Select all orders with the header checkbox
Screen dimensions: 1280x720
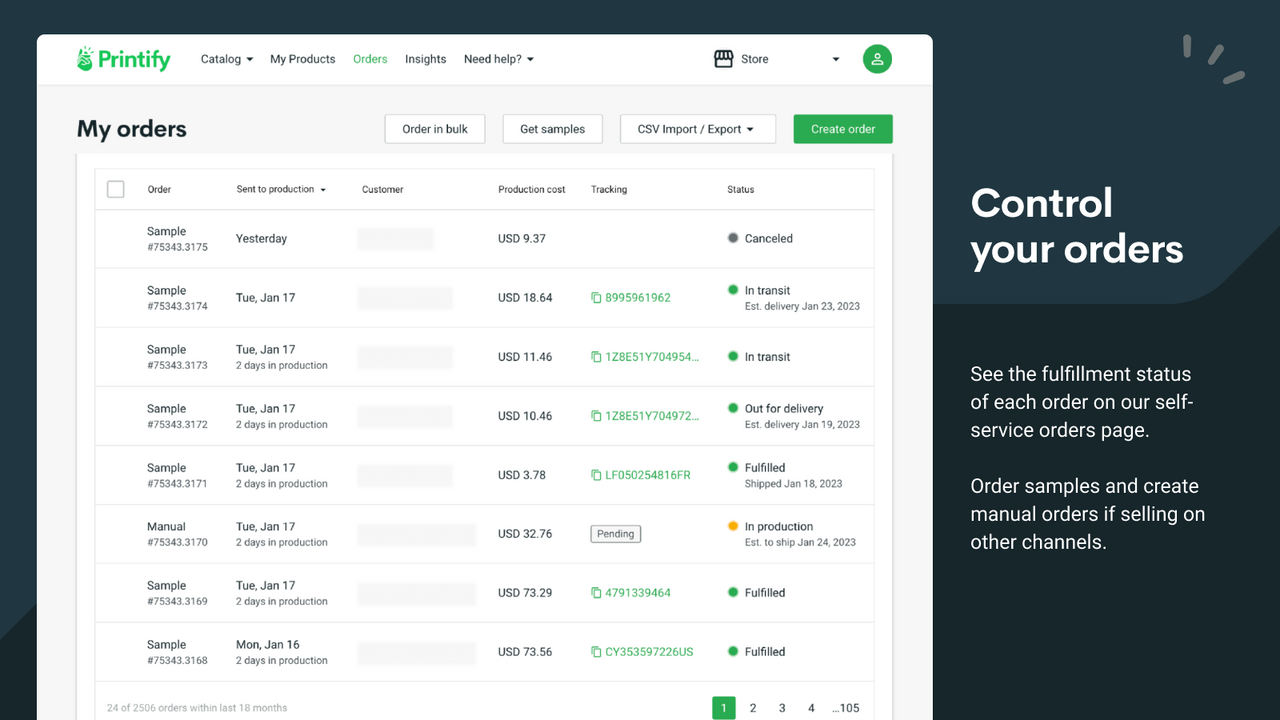pos(115,189)
